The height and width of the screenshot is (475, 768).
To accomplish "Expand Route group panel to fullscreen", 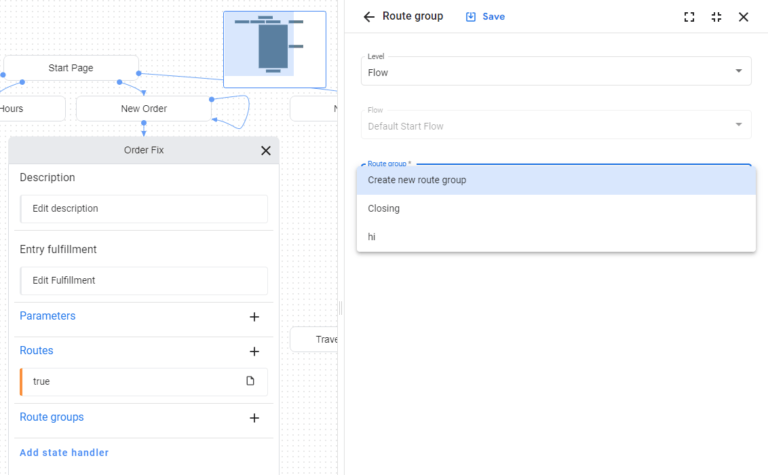I will pos(689,17).
